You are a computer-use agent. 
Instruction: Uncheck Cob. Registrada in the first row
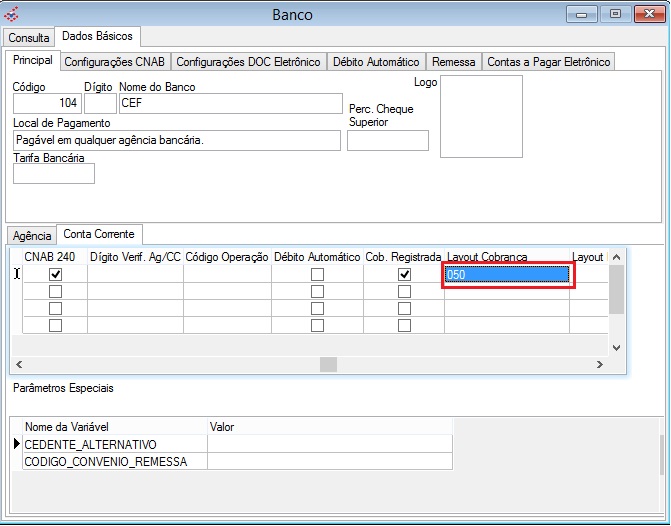(x=404, y=275)
